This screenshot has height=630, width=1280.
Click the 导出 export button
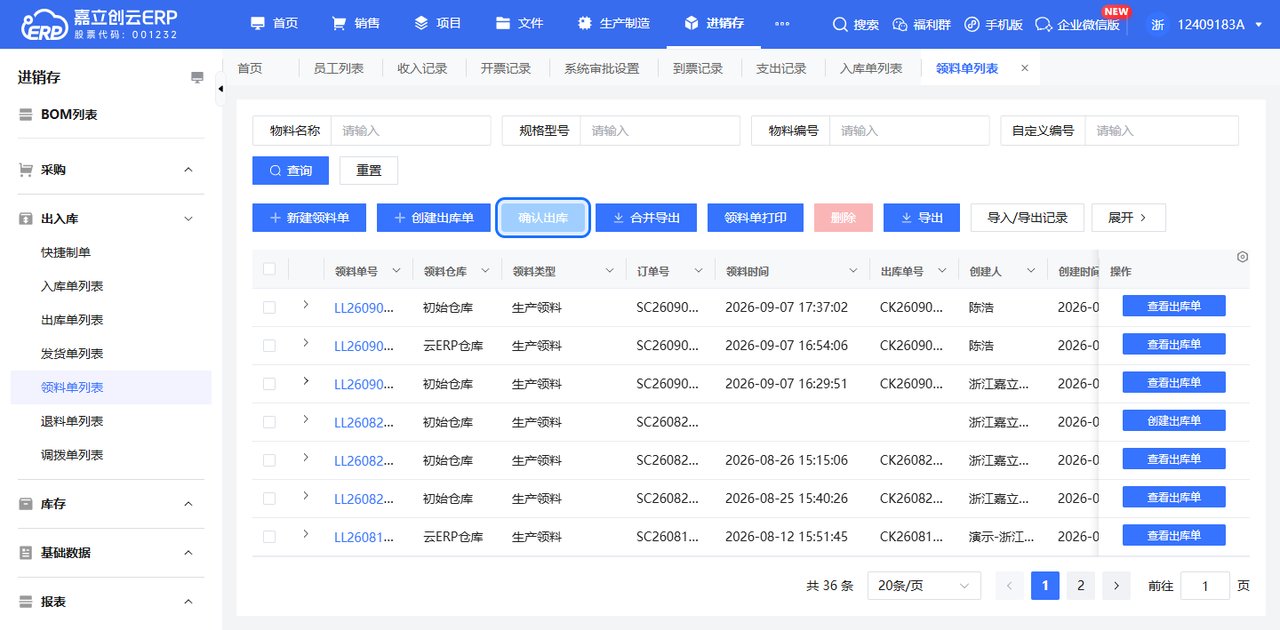pyautogui.click(x=922, y=218)
